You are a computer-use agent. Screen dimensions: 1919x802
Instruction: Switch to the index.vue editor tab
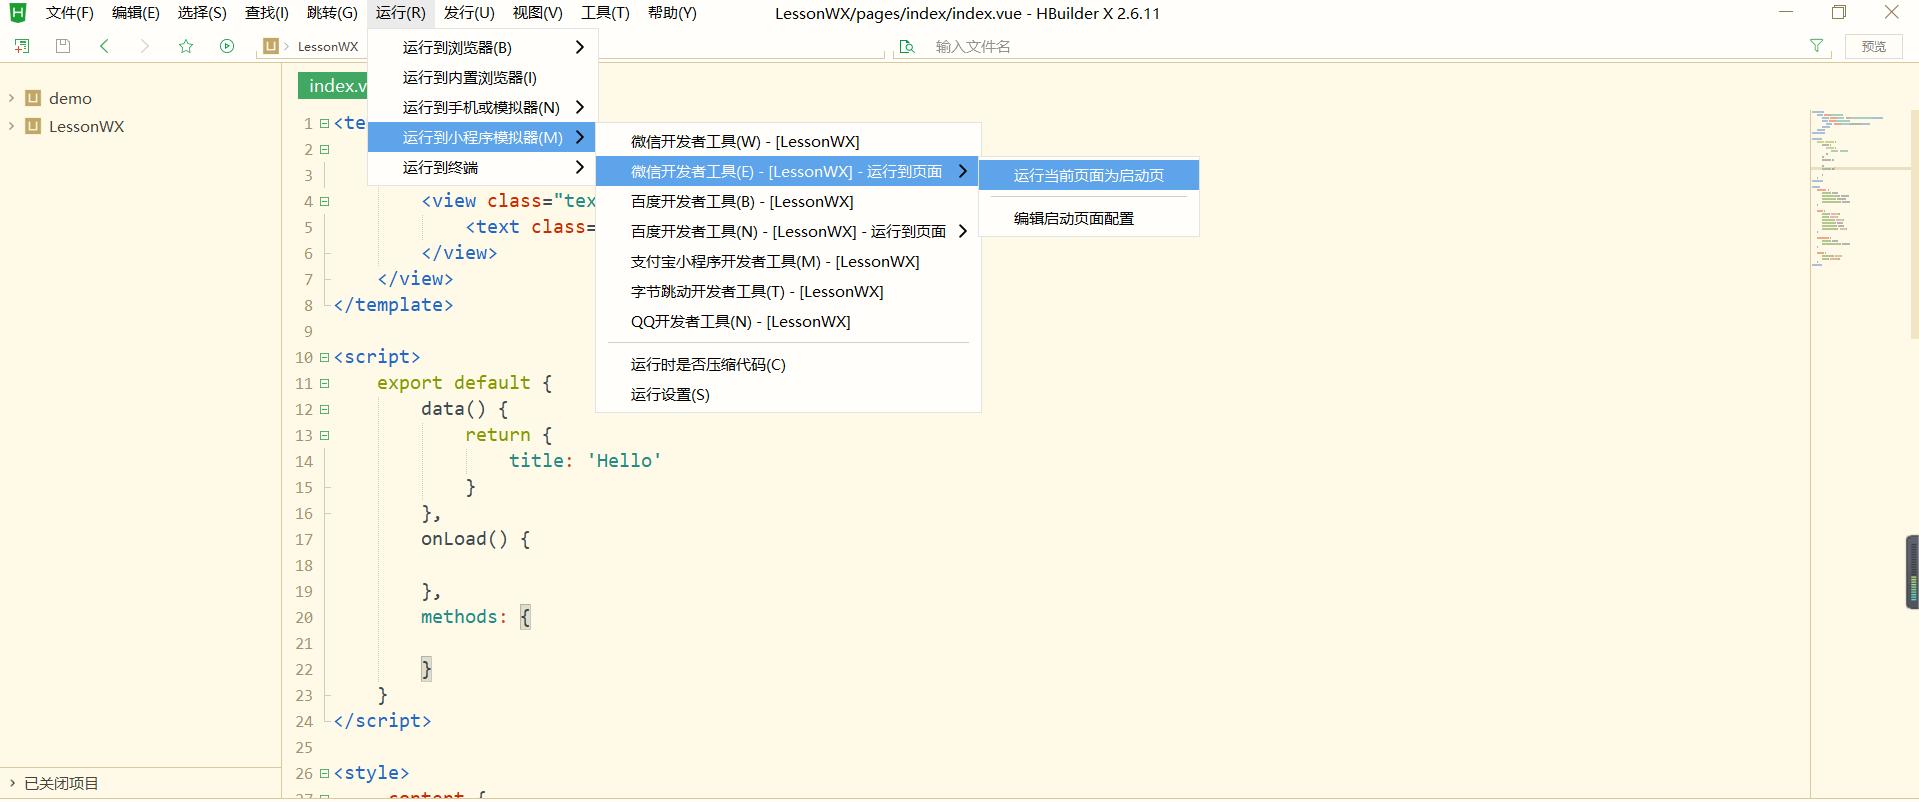333,86
